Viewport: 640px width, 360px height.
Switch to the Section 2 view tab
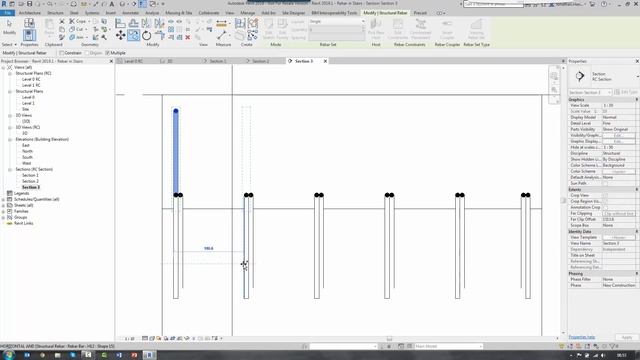coord(260,61)
